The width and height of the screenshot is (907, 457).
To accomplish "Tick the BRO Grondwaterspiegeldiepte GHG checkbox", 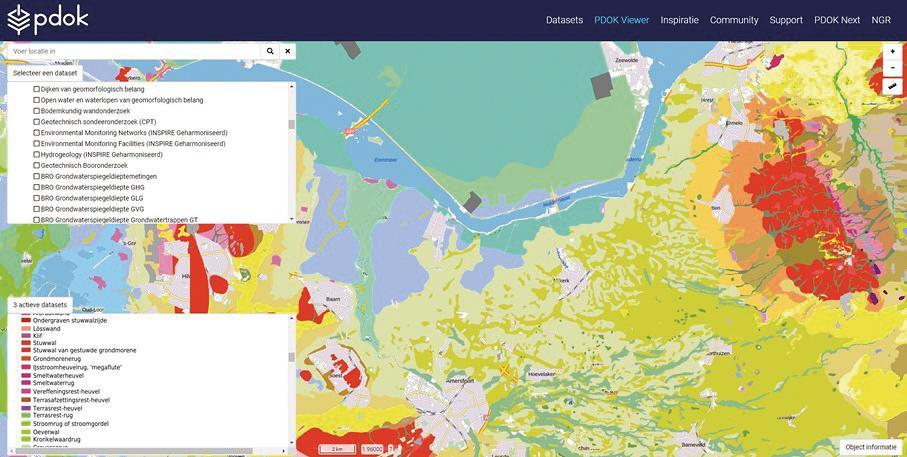I will (x=37, y=187).
